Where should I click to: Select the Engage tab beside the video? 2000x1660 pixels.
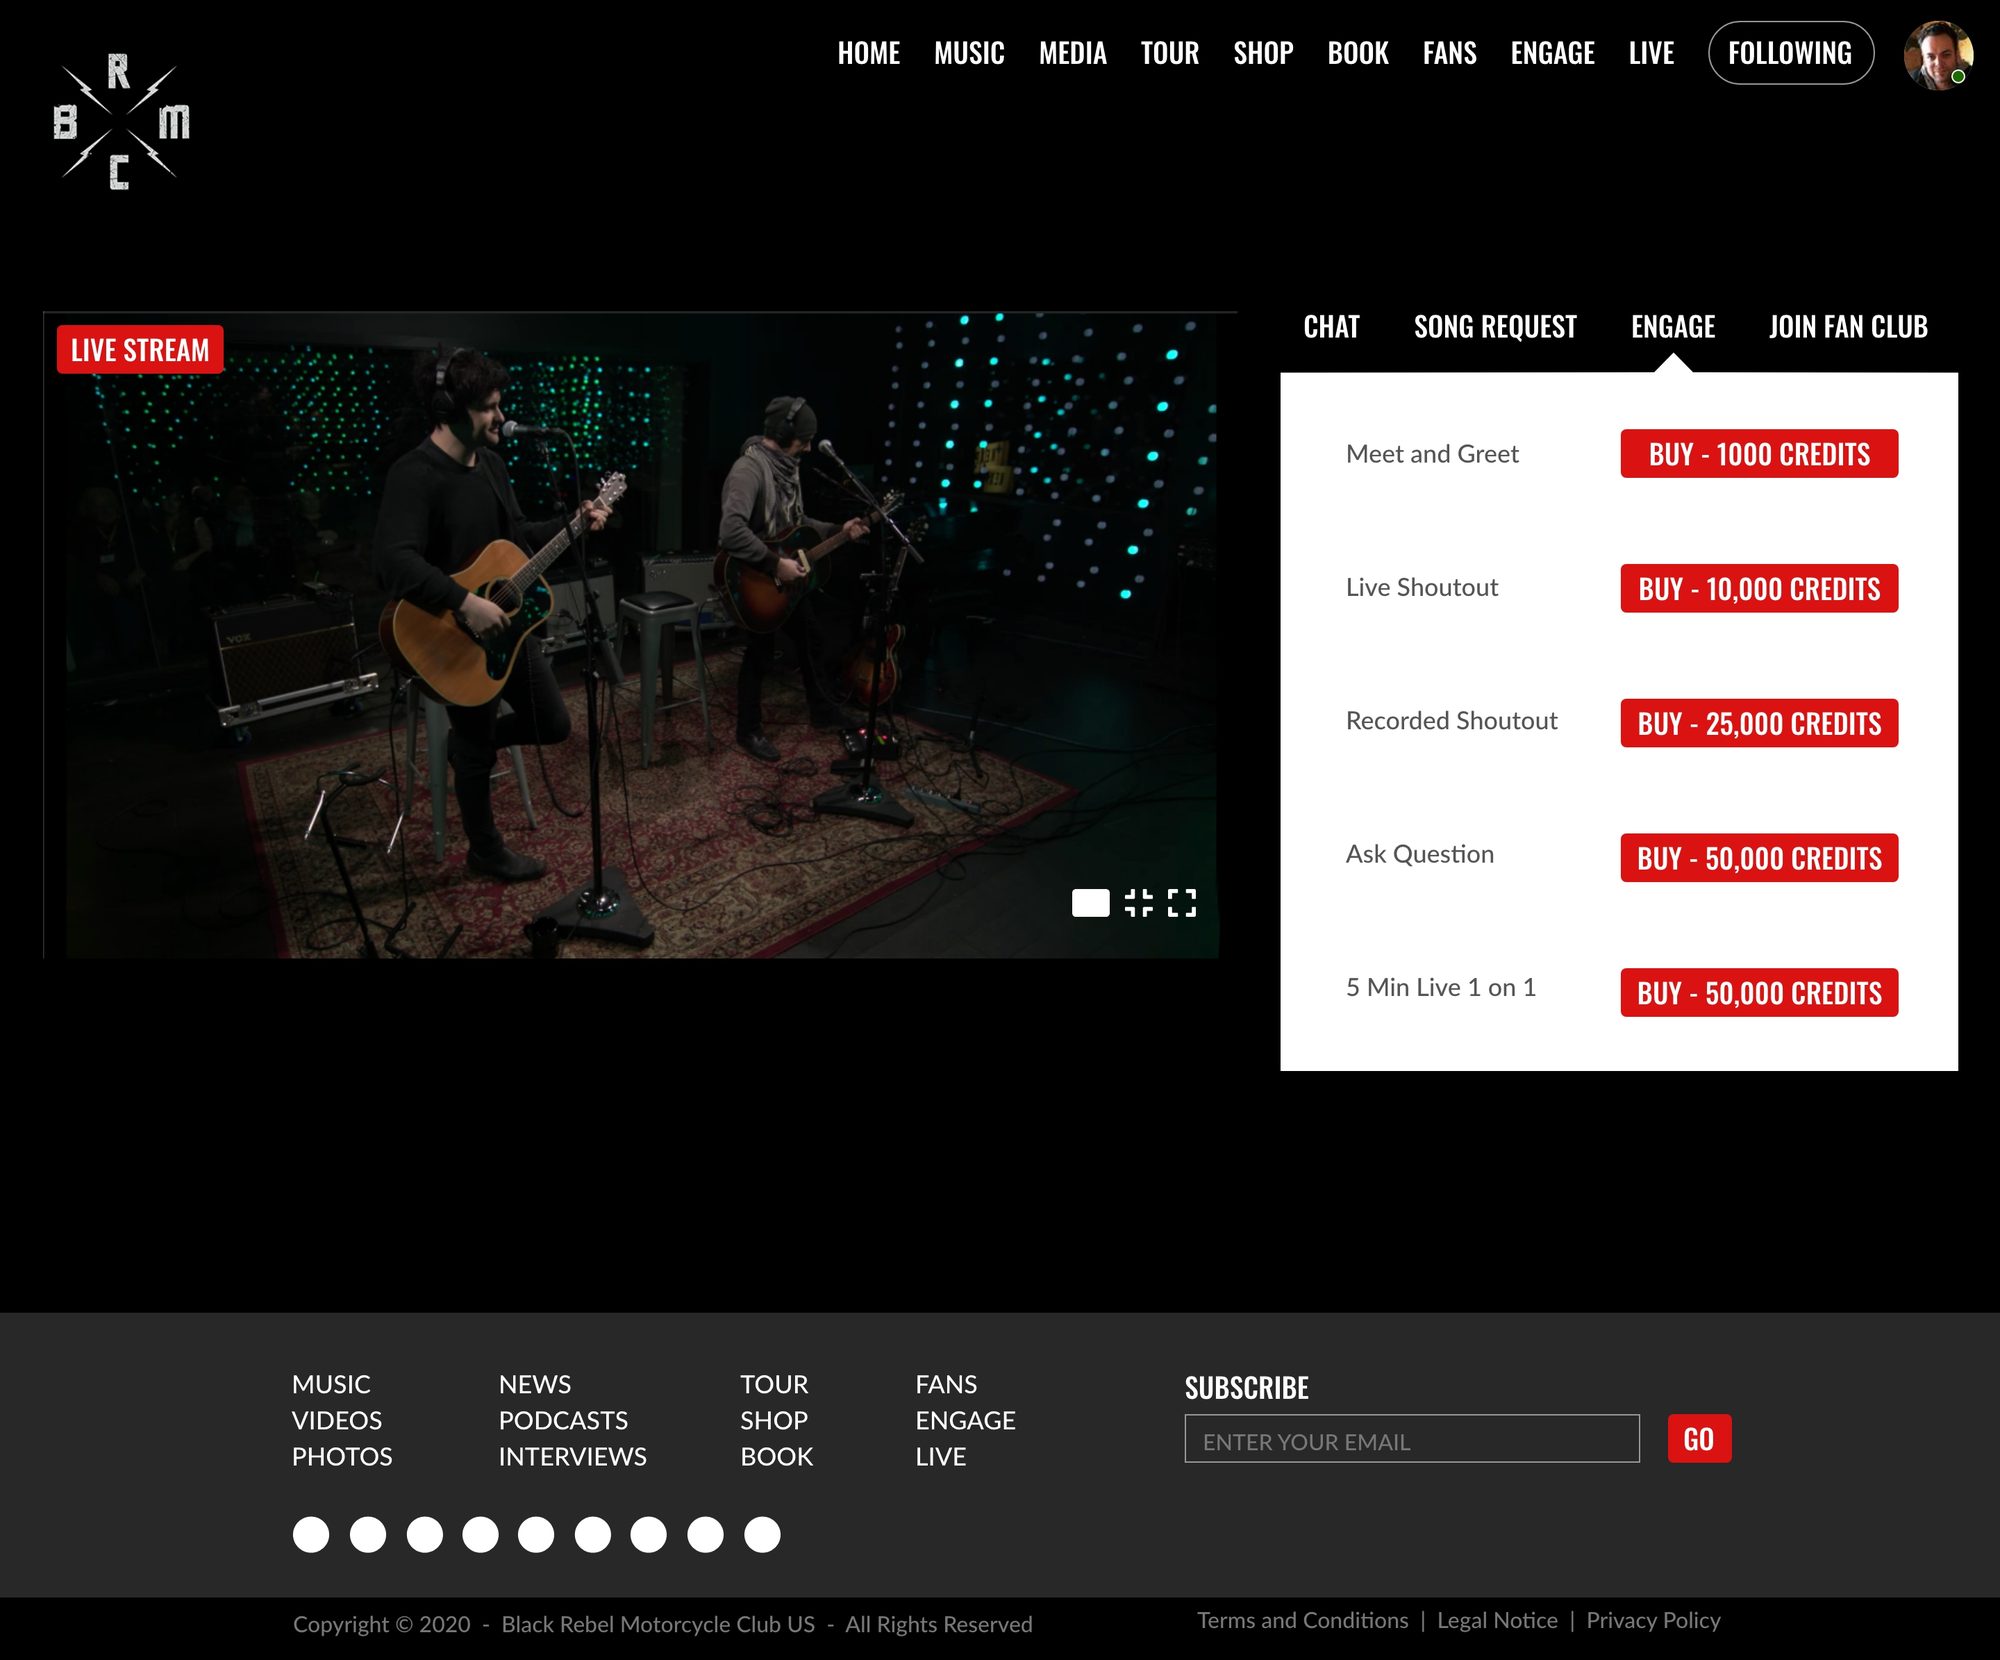pyautogui.click(x=1673, y=327)
